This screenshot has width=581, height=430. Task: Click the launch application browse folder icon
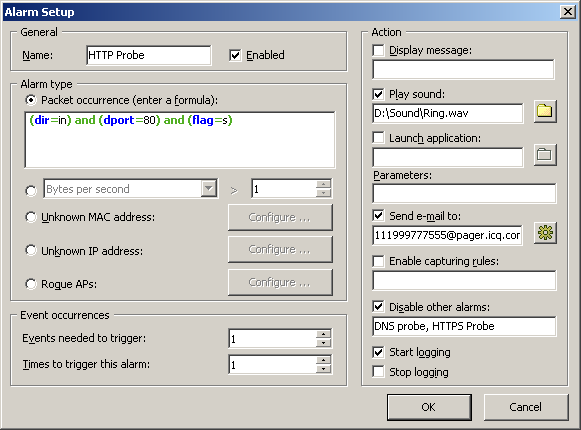(545, 155)
